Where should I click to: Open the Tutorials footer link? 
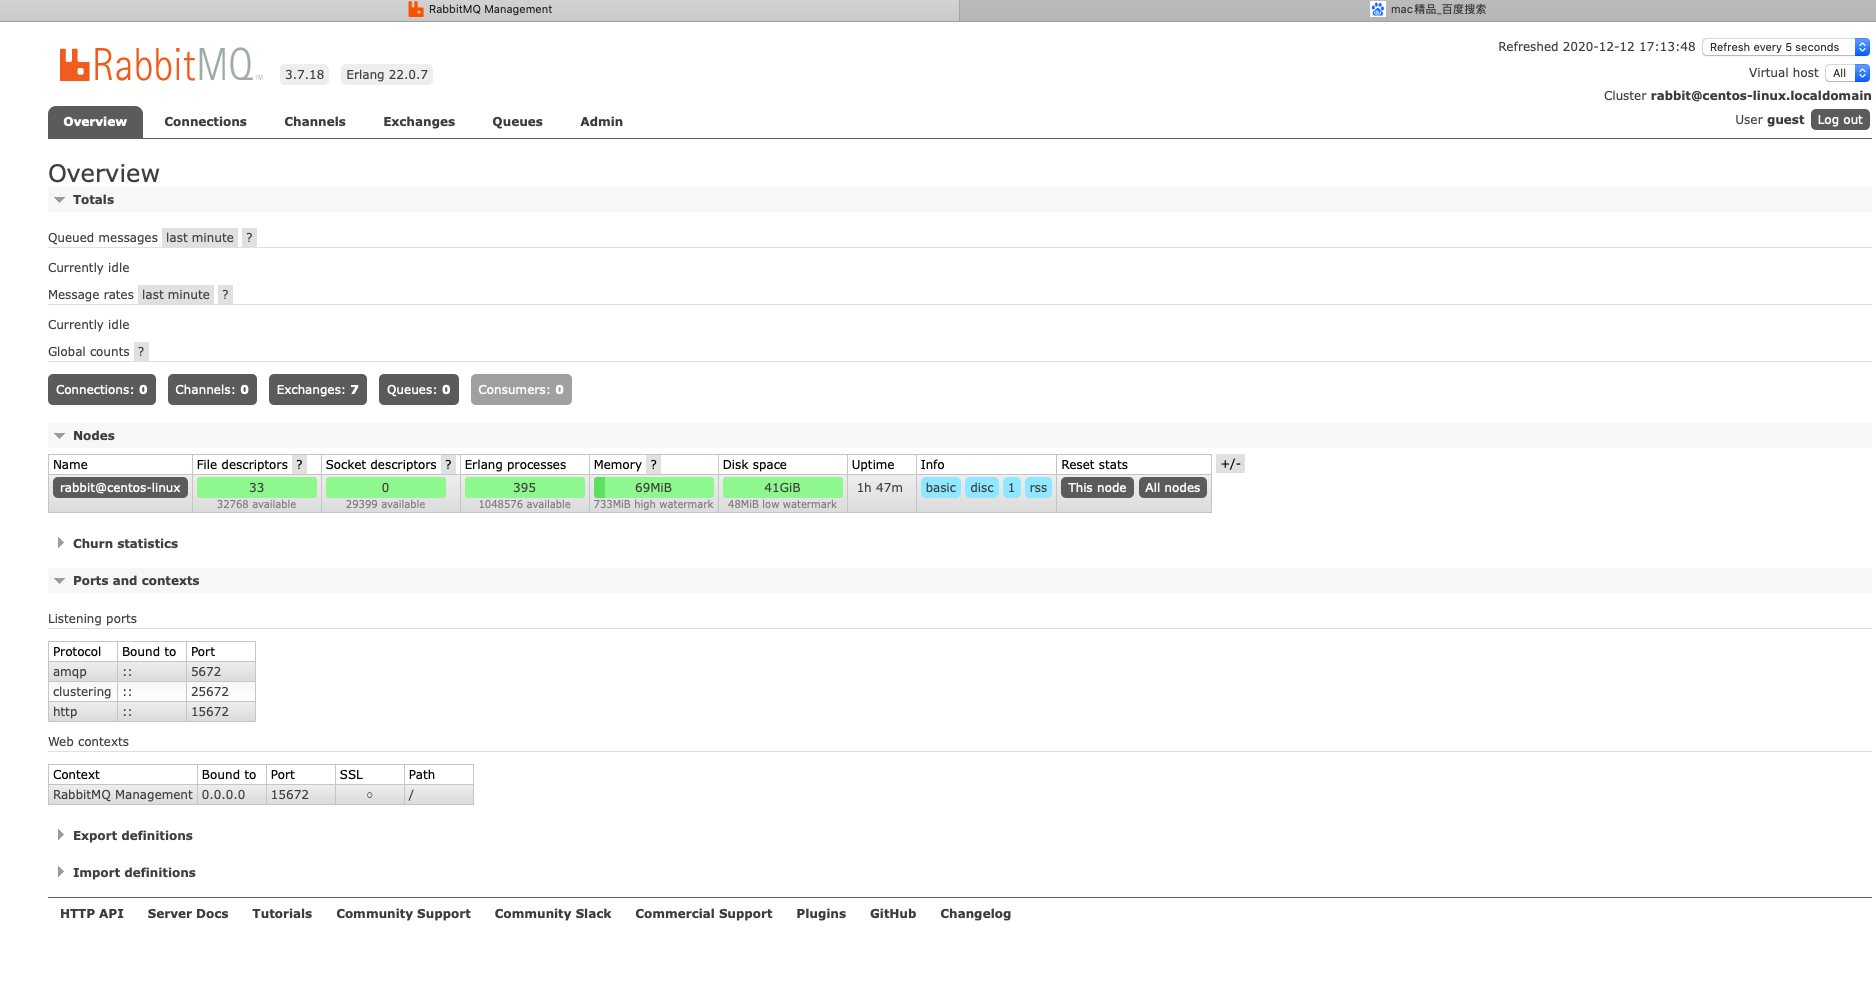(282, 914)
